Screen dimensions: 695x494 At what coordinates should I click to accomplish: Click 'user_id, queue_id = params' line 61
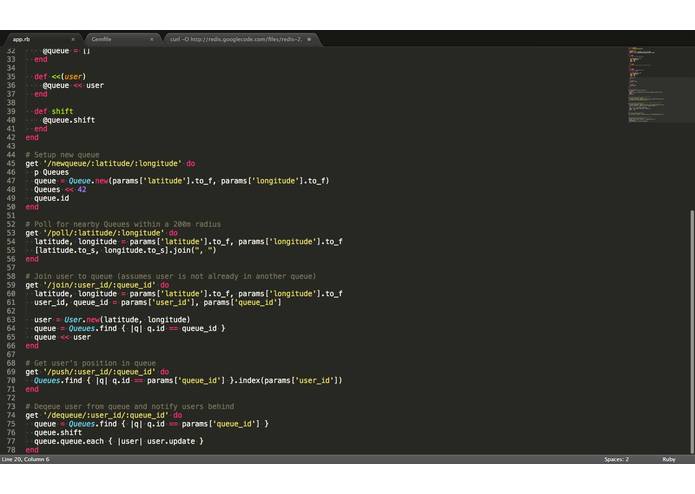coord(158,303)
